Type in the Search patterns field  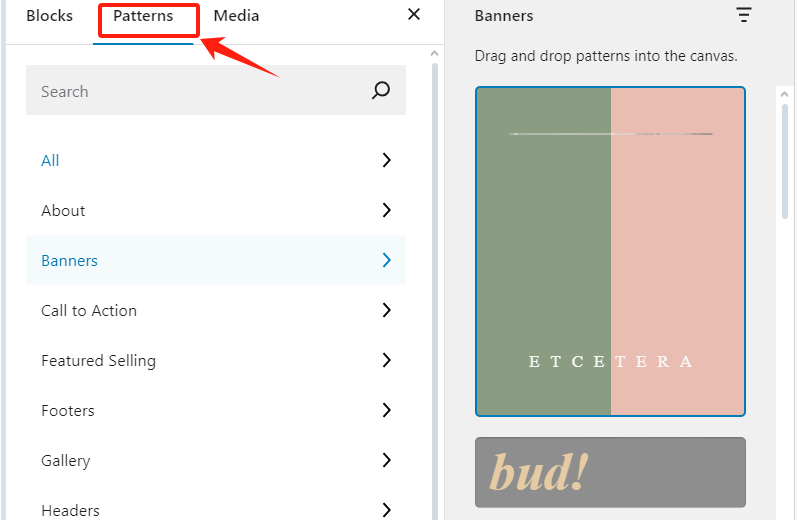point(200,91)
